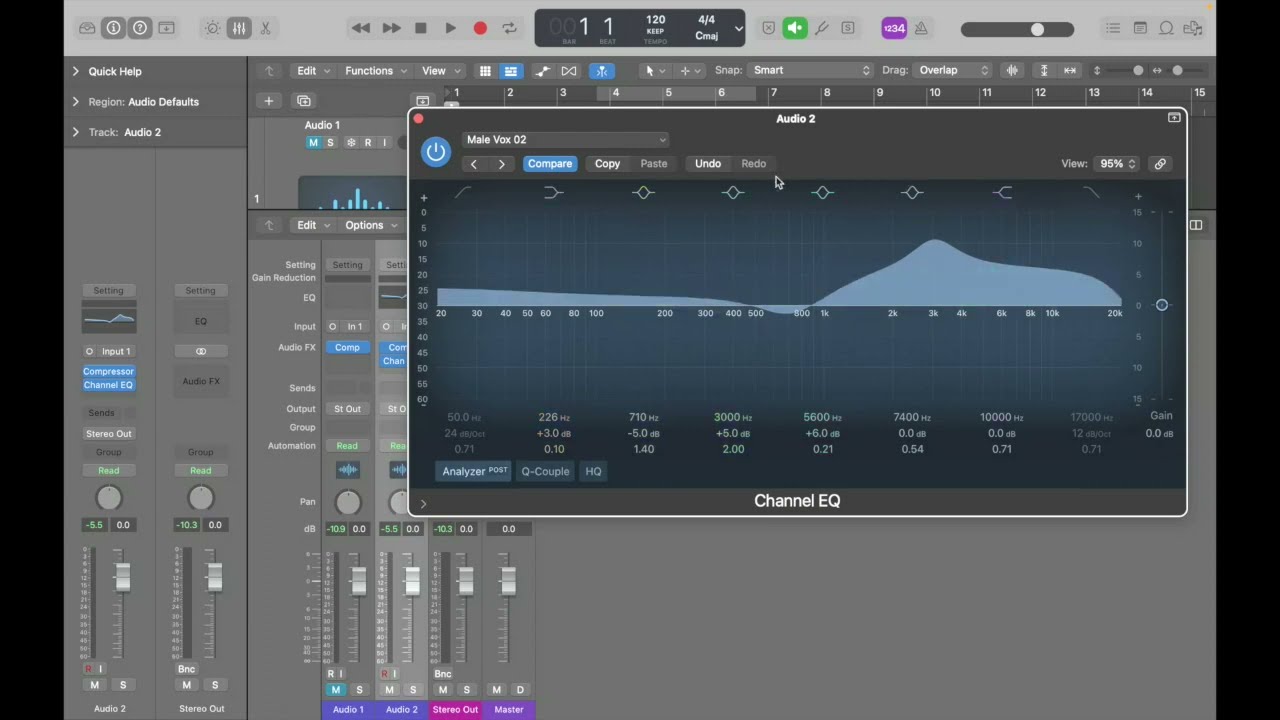Image resolution: width=1280 pixels, height=720 pixels.
Task: Expand the Track: Audio 2 section
Action: [x=75, y=131]
